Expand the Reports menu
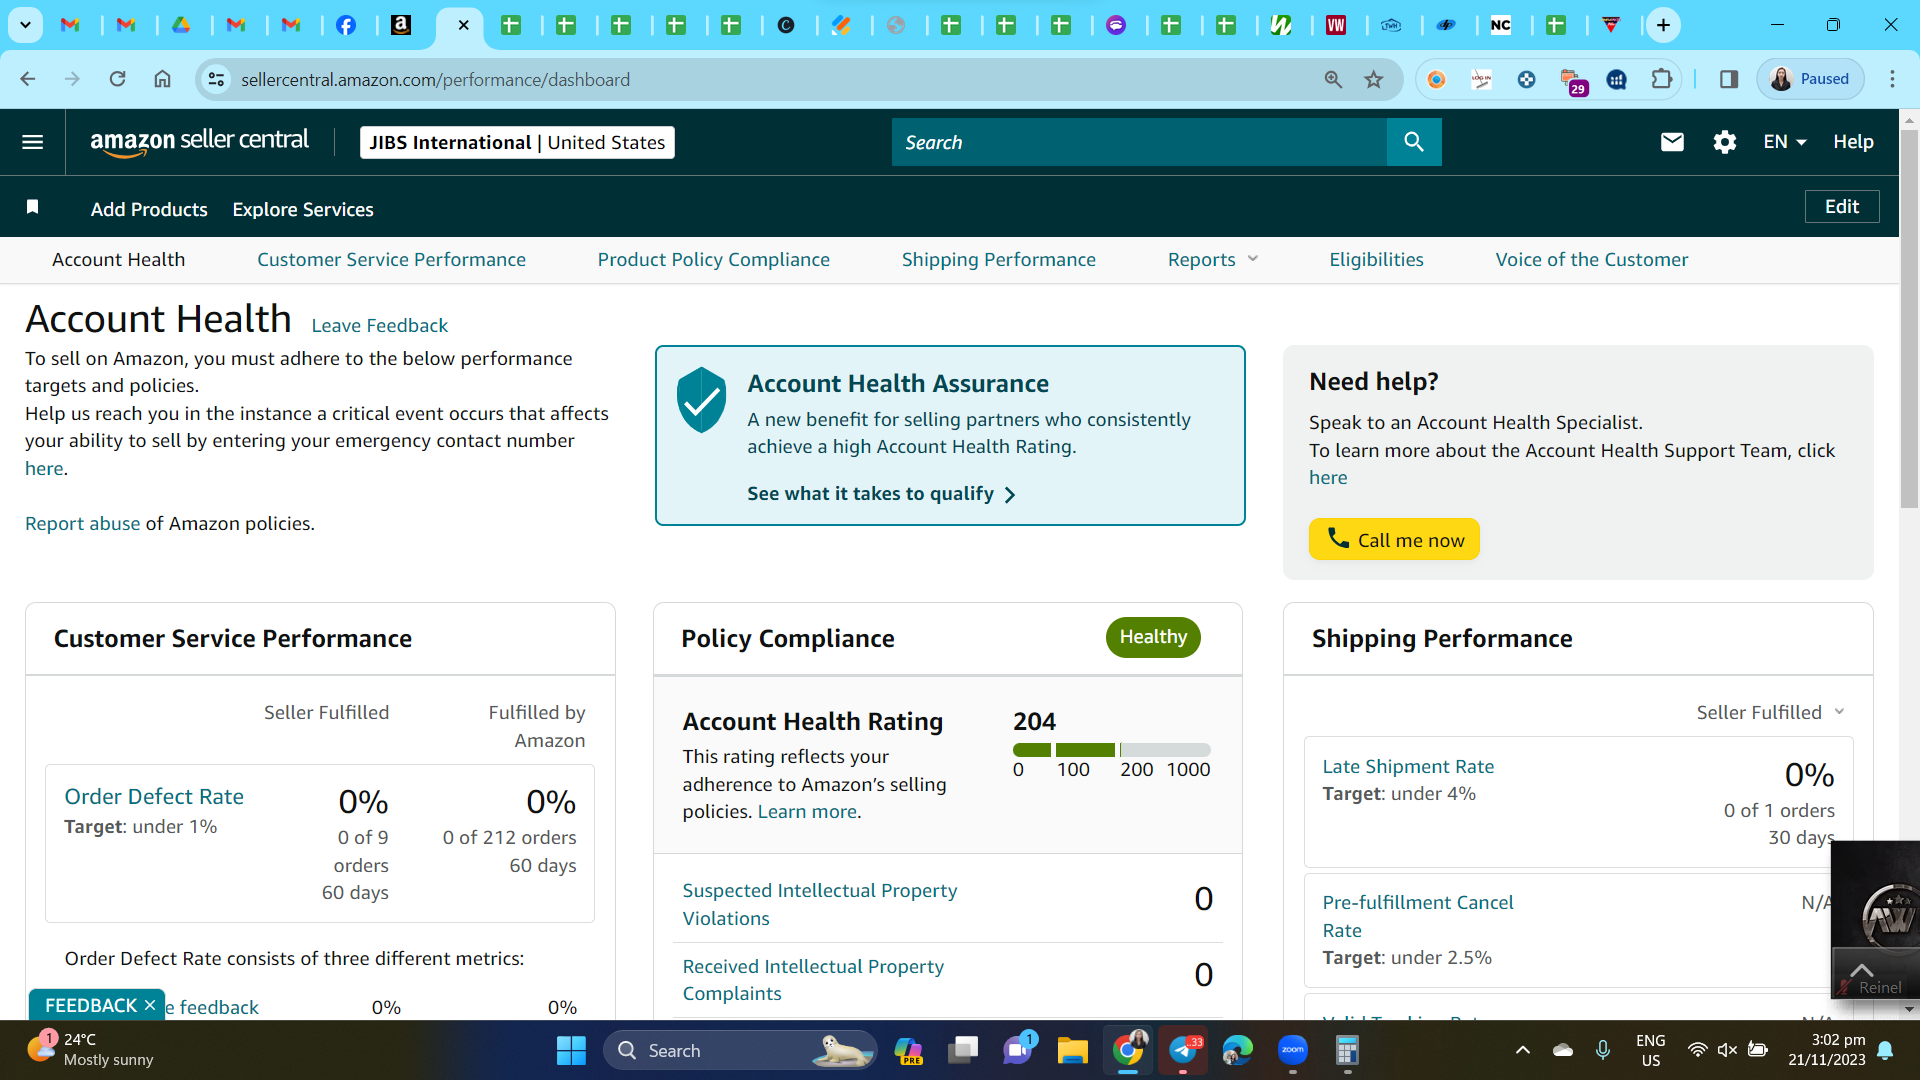This screenshot has height=1080, width=1920. coord(1213,260)
